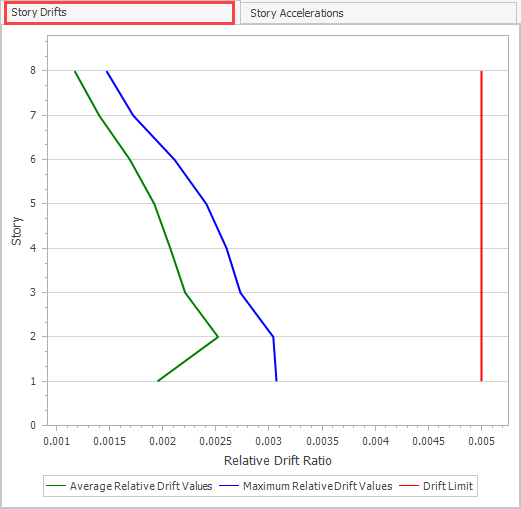The width and height of the screenshot is (521, 509).
Task: Click the blue Maximum Relative Drift legend line
Action: point(229,486)
